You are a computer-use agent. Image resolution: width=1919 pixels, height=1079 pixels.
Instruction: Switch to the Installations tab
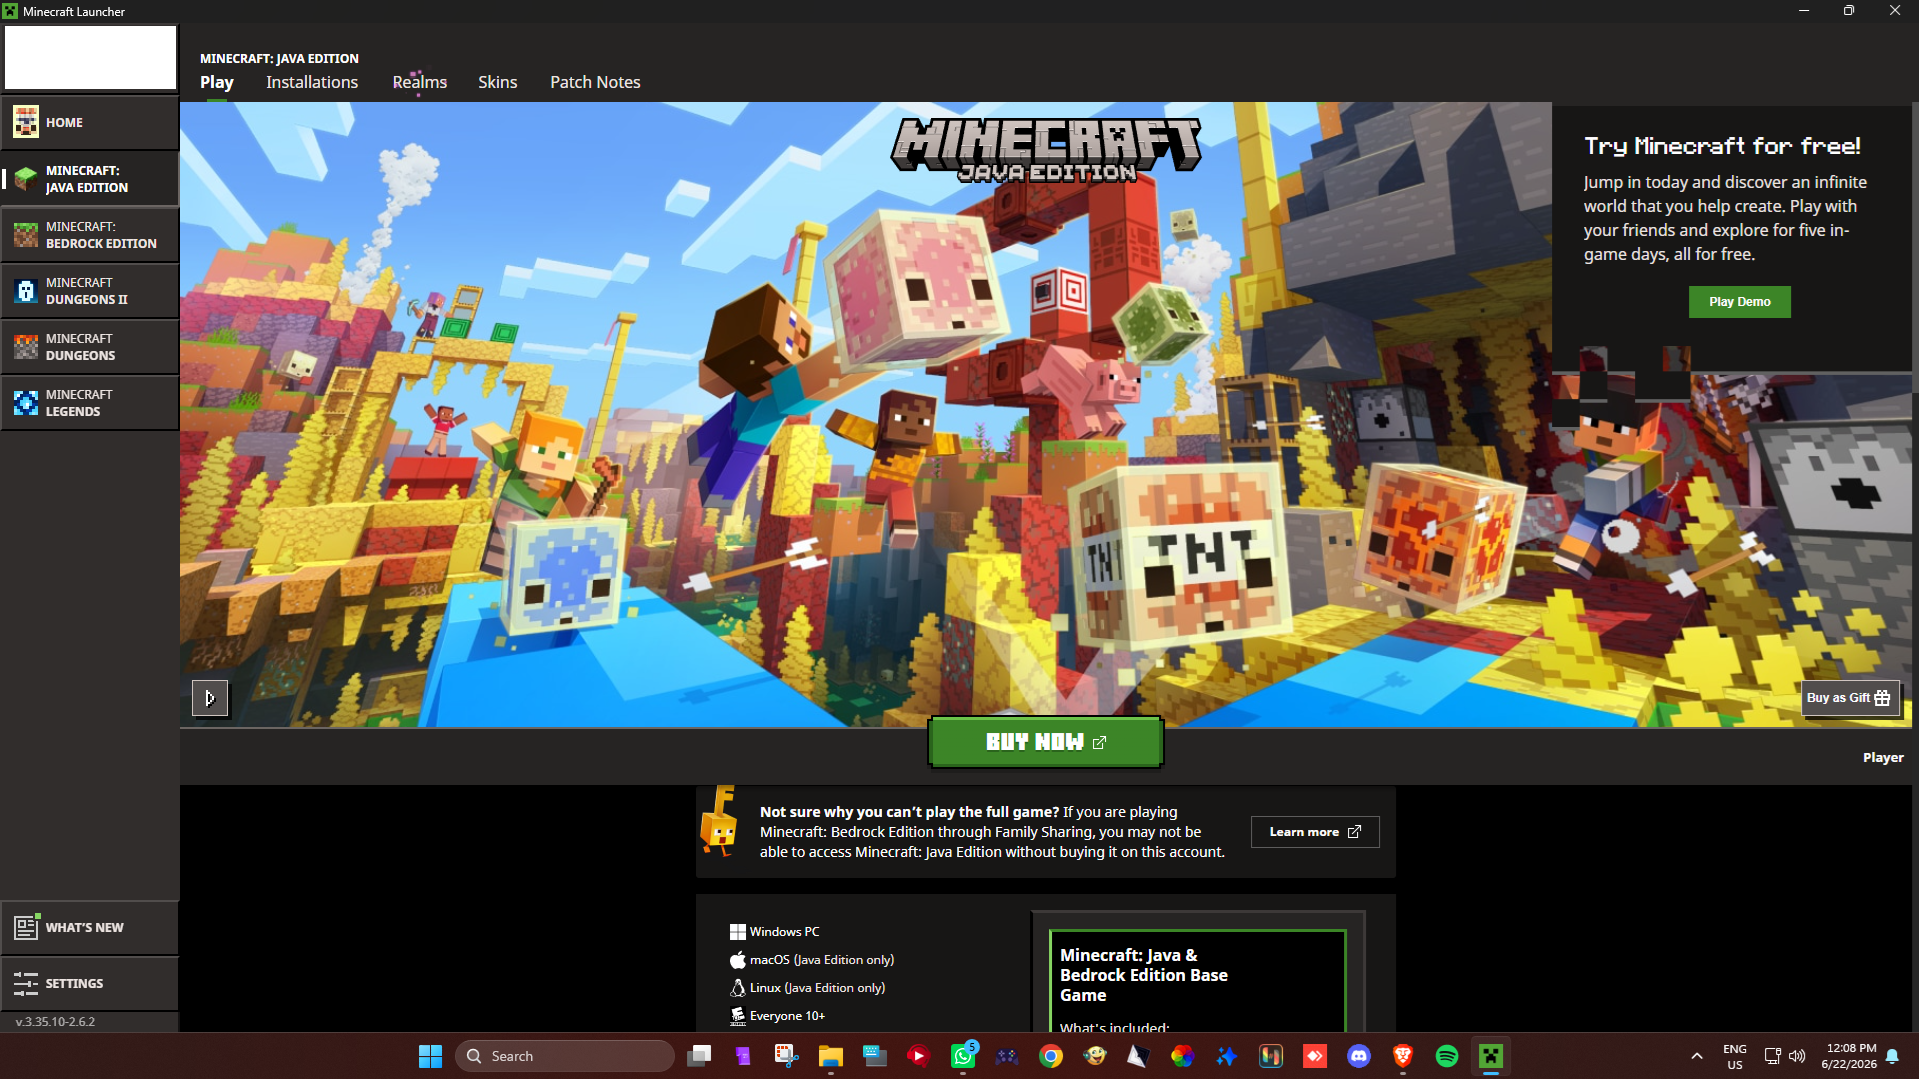tap(312, 82)
